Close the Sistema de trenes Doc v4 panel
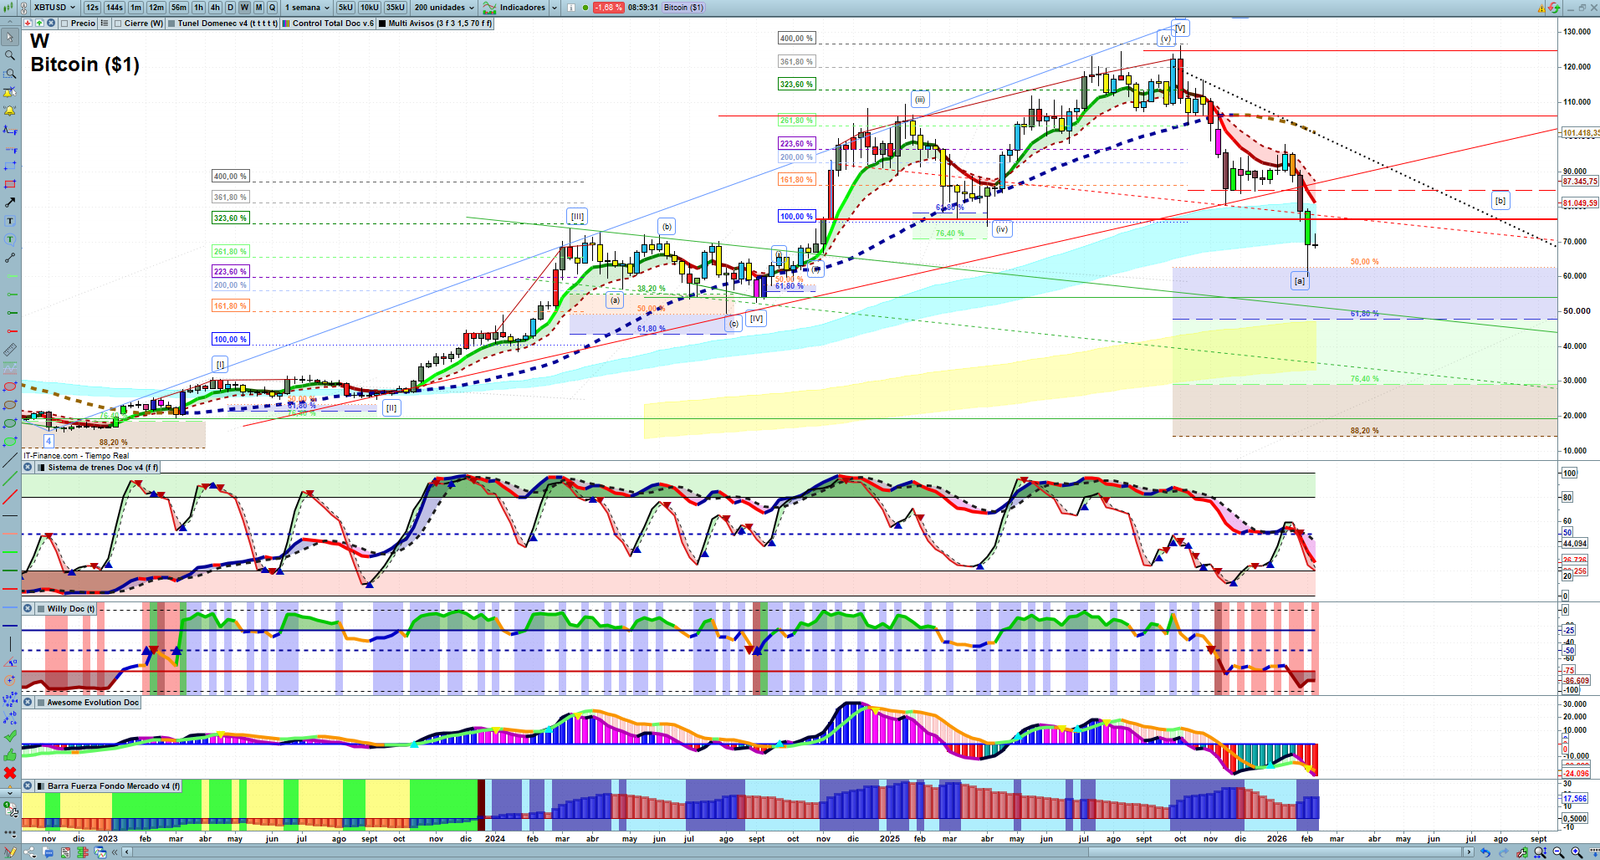1600x860 pixels. (28, 467)
